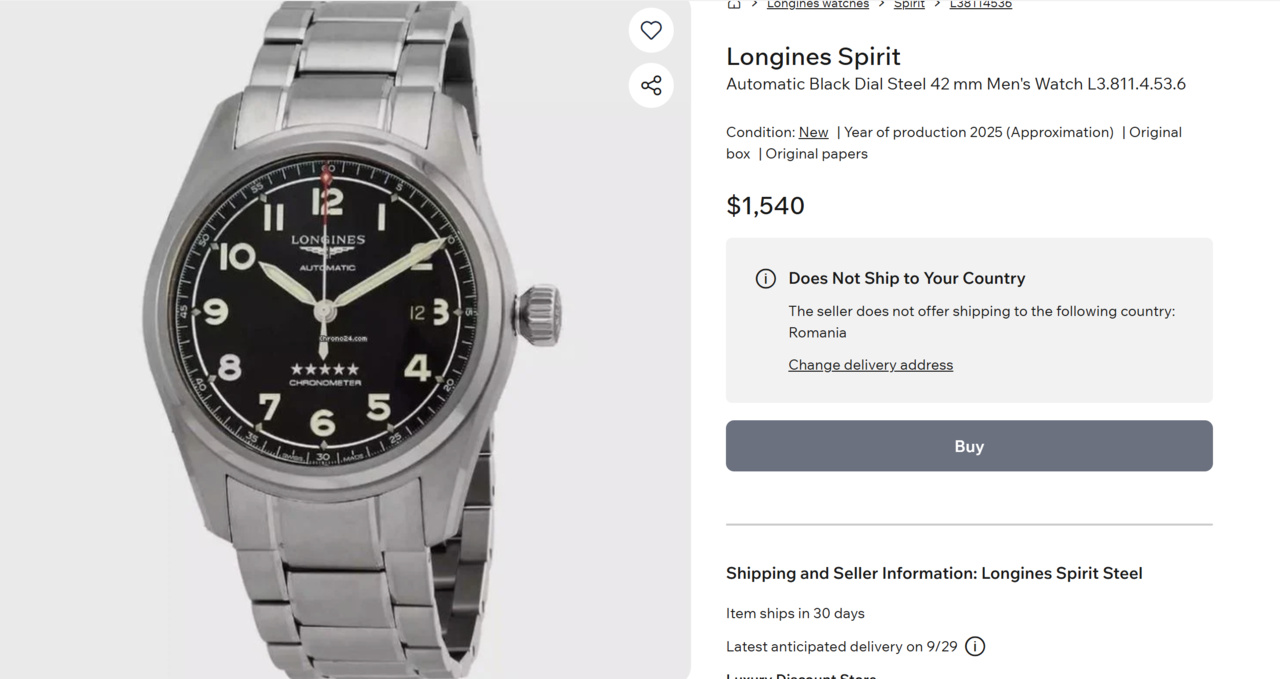Navigate to Spirit breadcrumb link
This screenshot has width=1280, height=679.
point(909,4)
